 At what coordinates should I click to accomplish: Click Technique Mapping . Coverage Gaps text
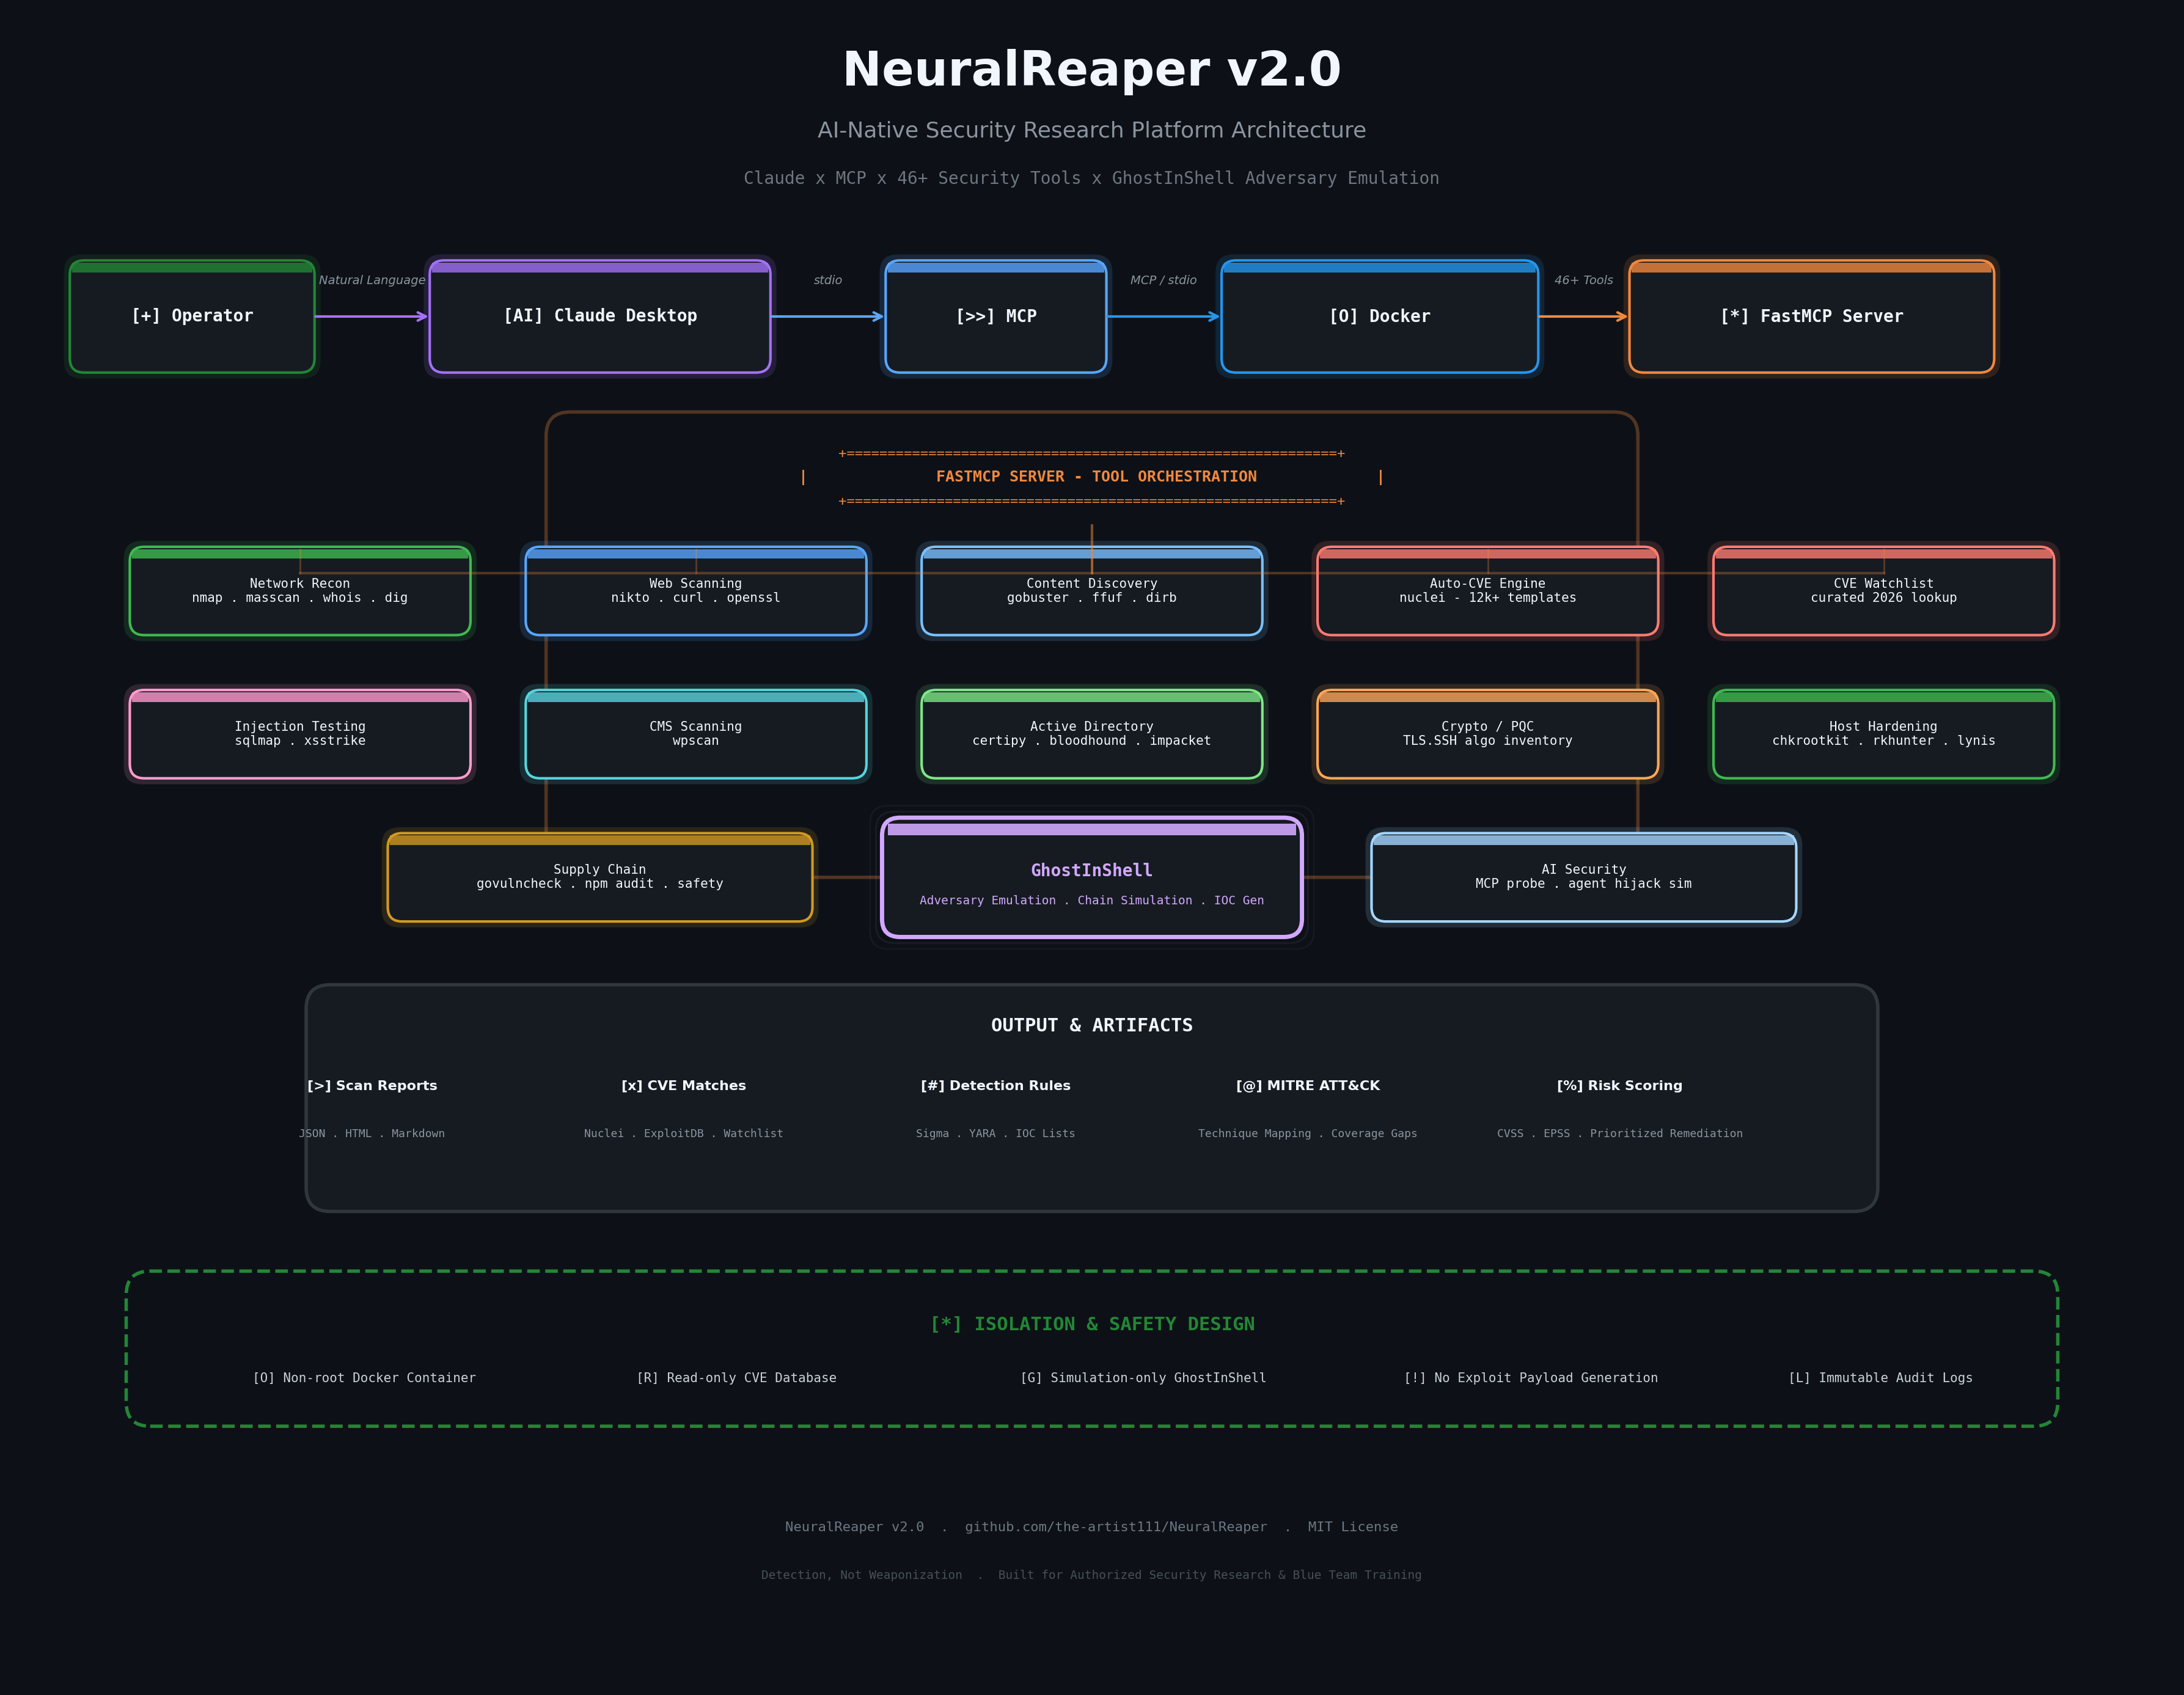(x=1308, y=1133)
